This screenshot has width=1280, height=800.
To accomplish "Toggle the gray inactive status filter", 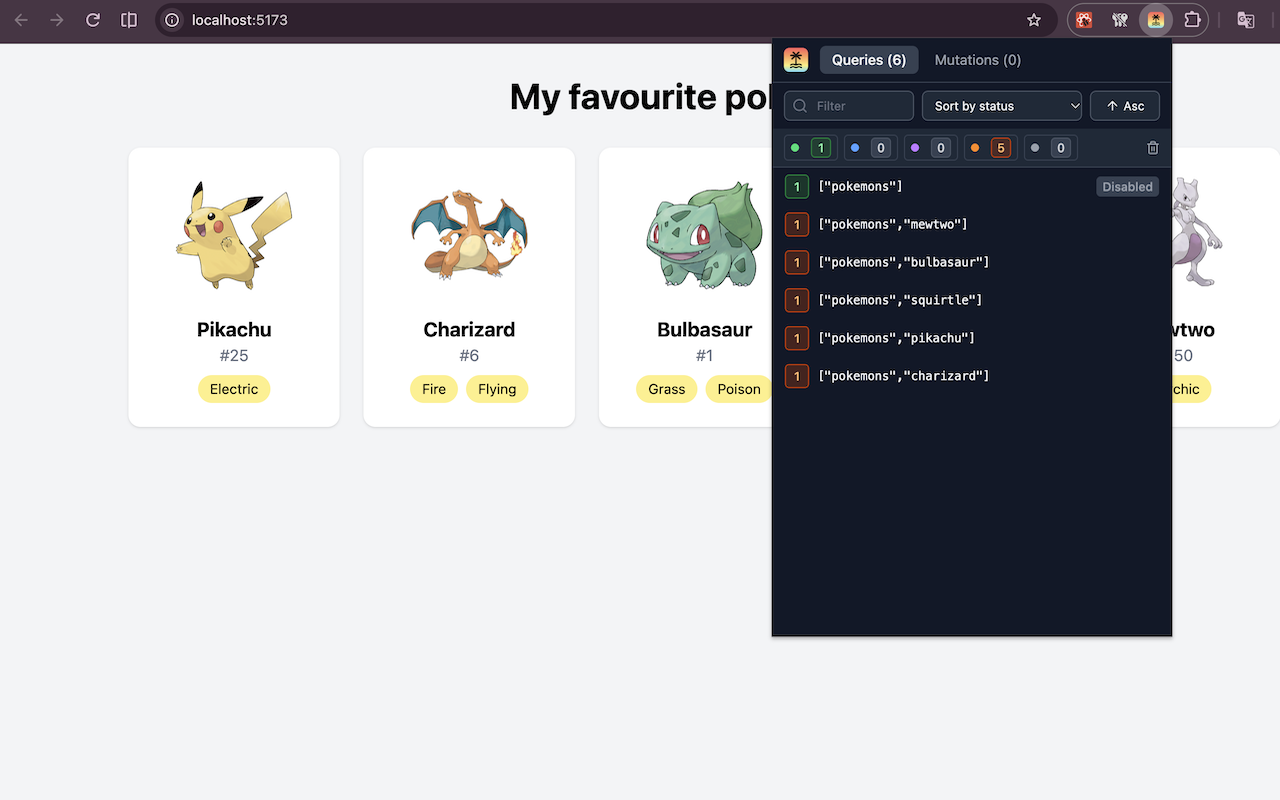I will click(1050, 148).
